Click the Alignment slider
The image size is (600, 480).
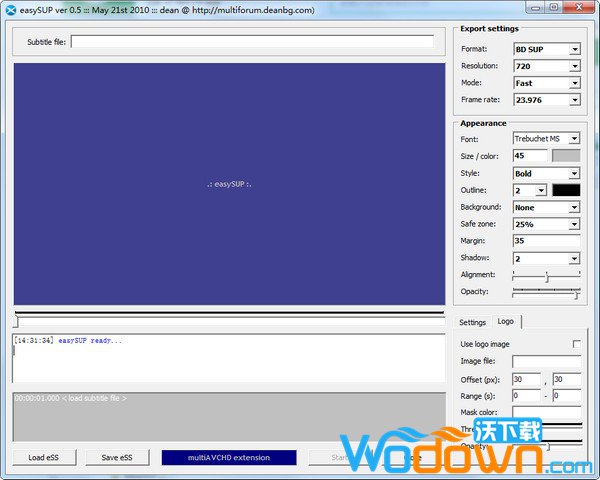pos(546,275)
